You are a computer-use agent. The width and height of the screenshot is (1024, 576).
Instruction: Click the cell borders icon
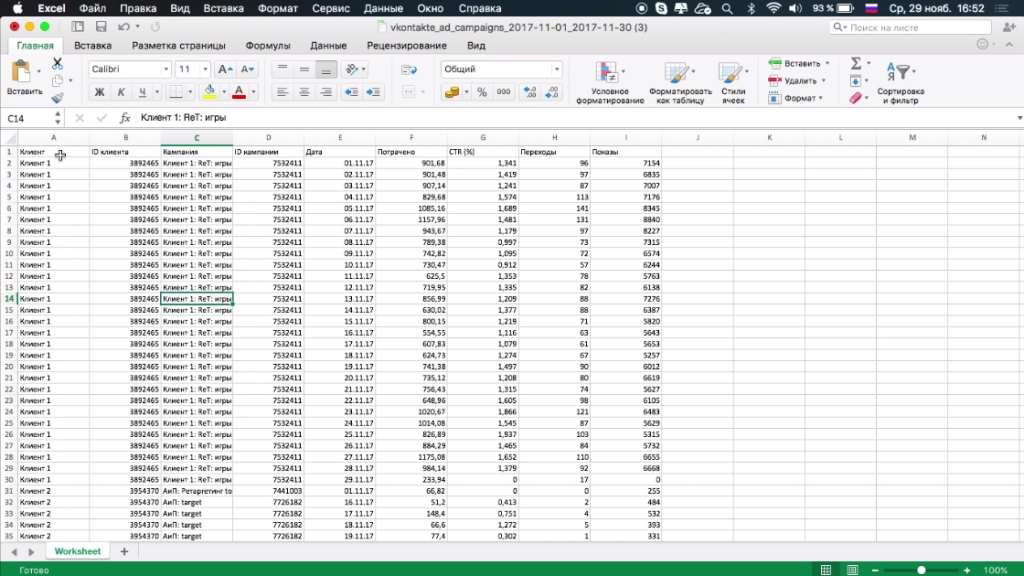tap(176, 92)
